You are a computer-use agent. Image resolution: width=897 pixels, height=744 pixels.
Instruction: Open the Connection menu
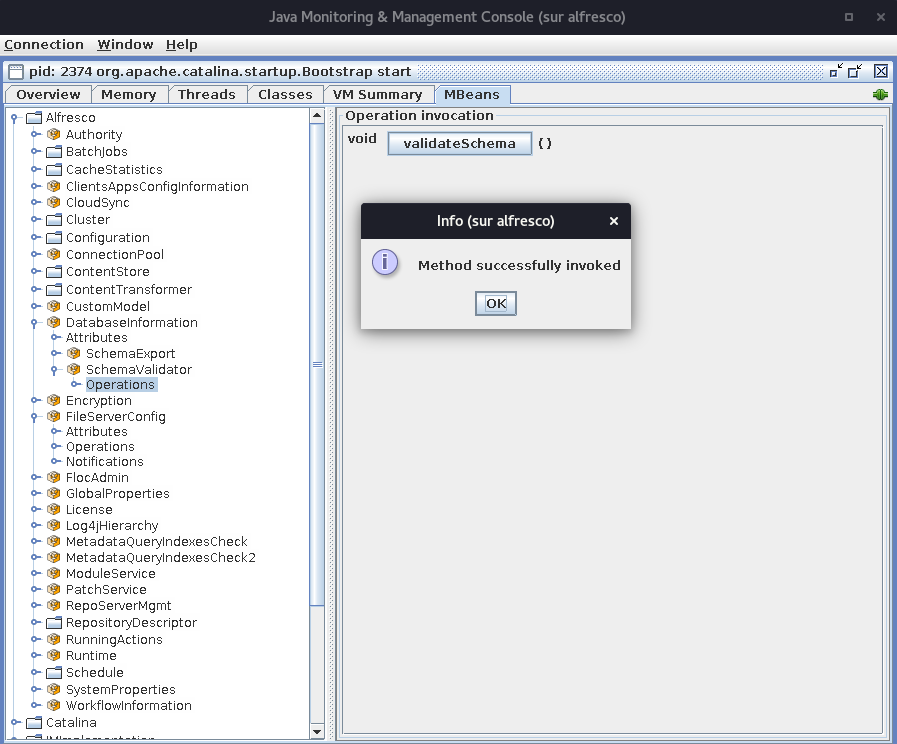click(x=44, y=45)
